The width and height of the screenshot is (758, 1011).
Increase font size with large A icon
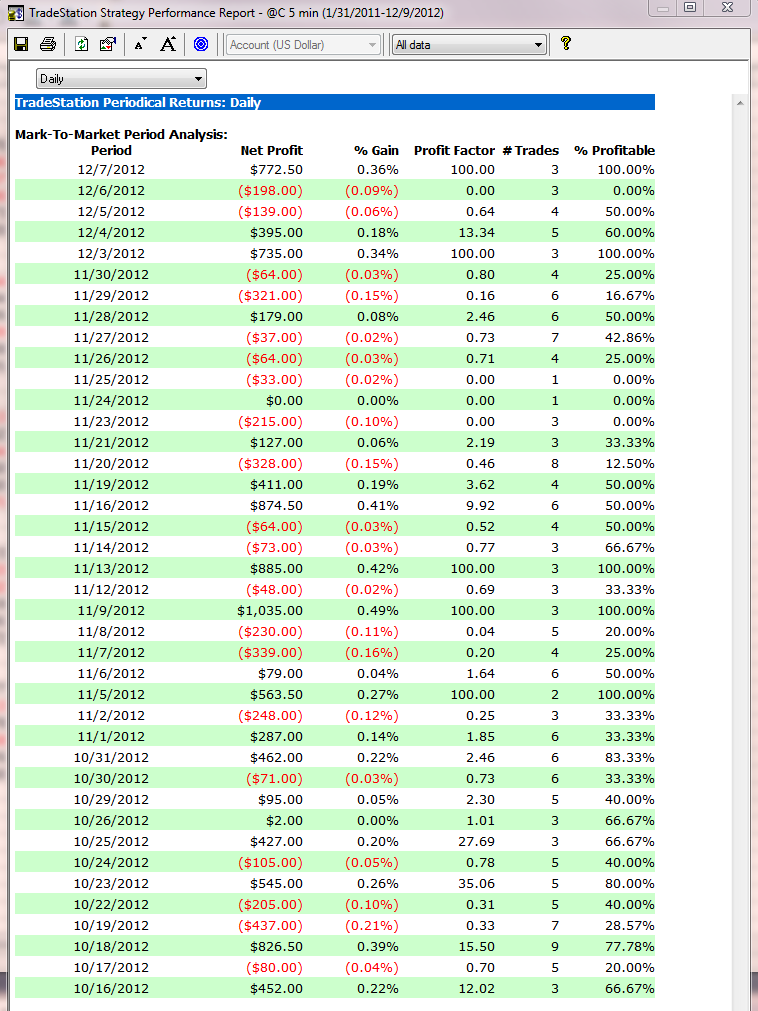pos(168,44)
